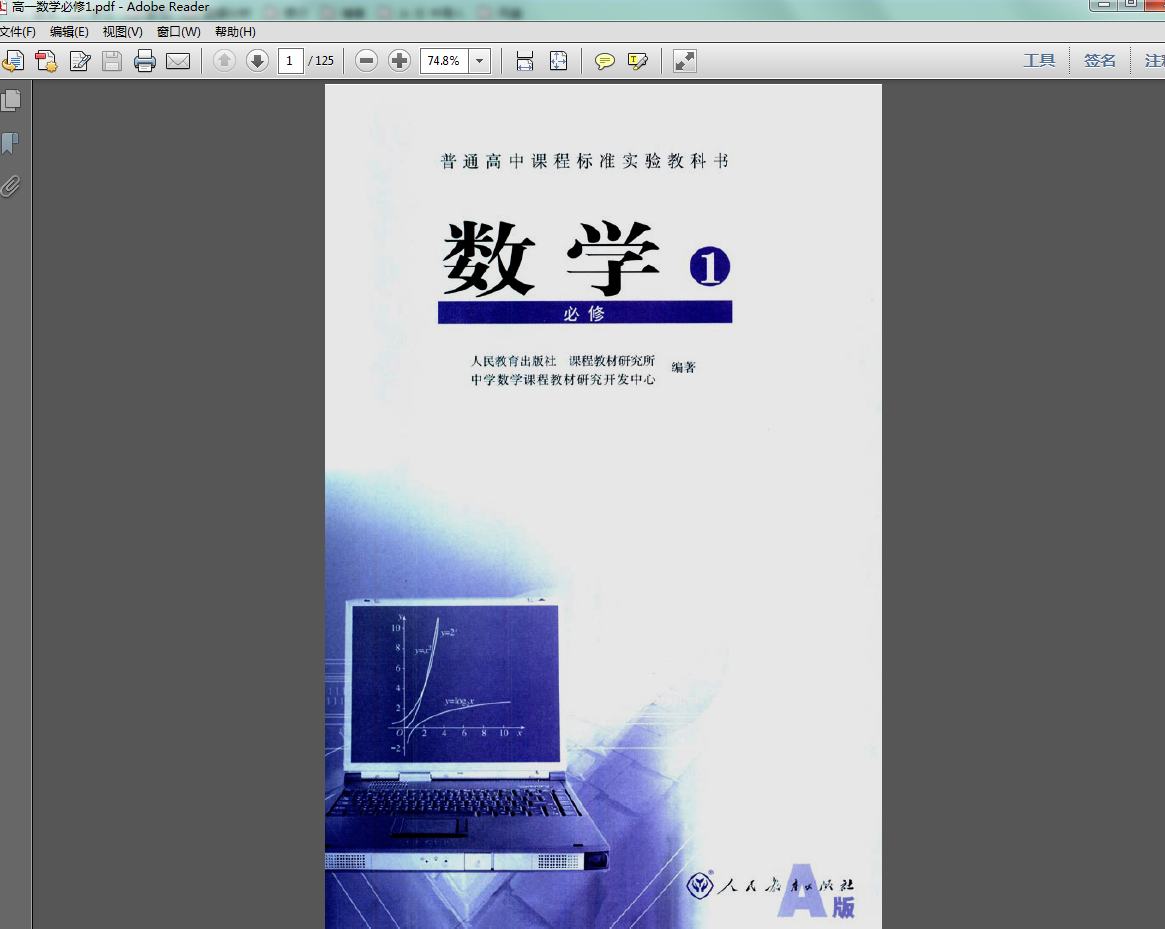The width and height of the screenshot is (1165, 929).
Task: Click the zoom percentage field showing 74.8%
Action: (x=445, y=61)
